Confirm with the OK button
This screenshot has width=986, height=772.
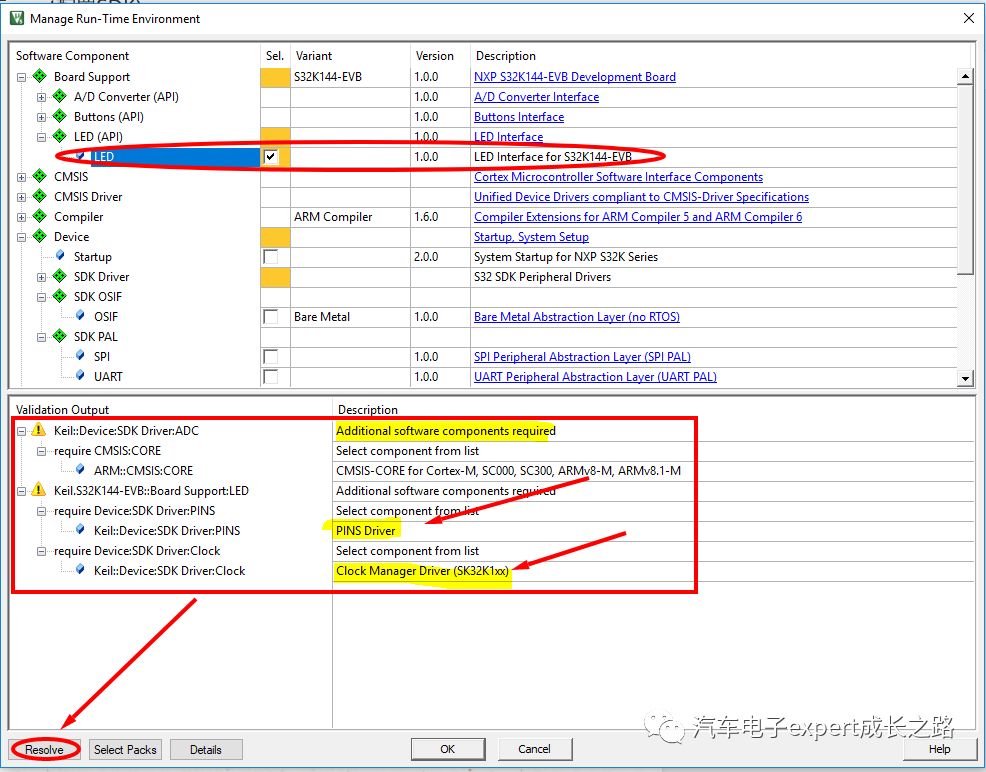pyautogui.click(x=448, y=749)
